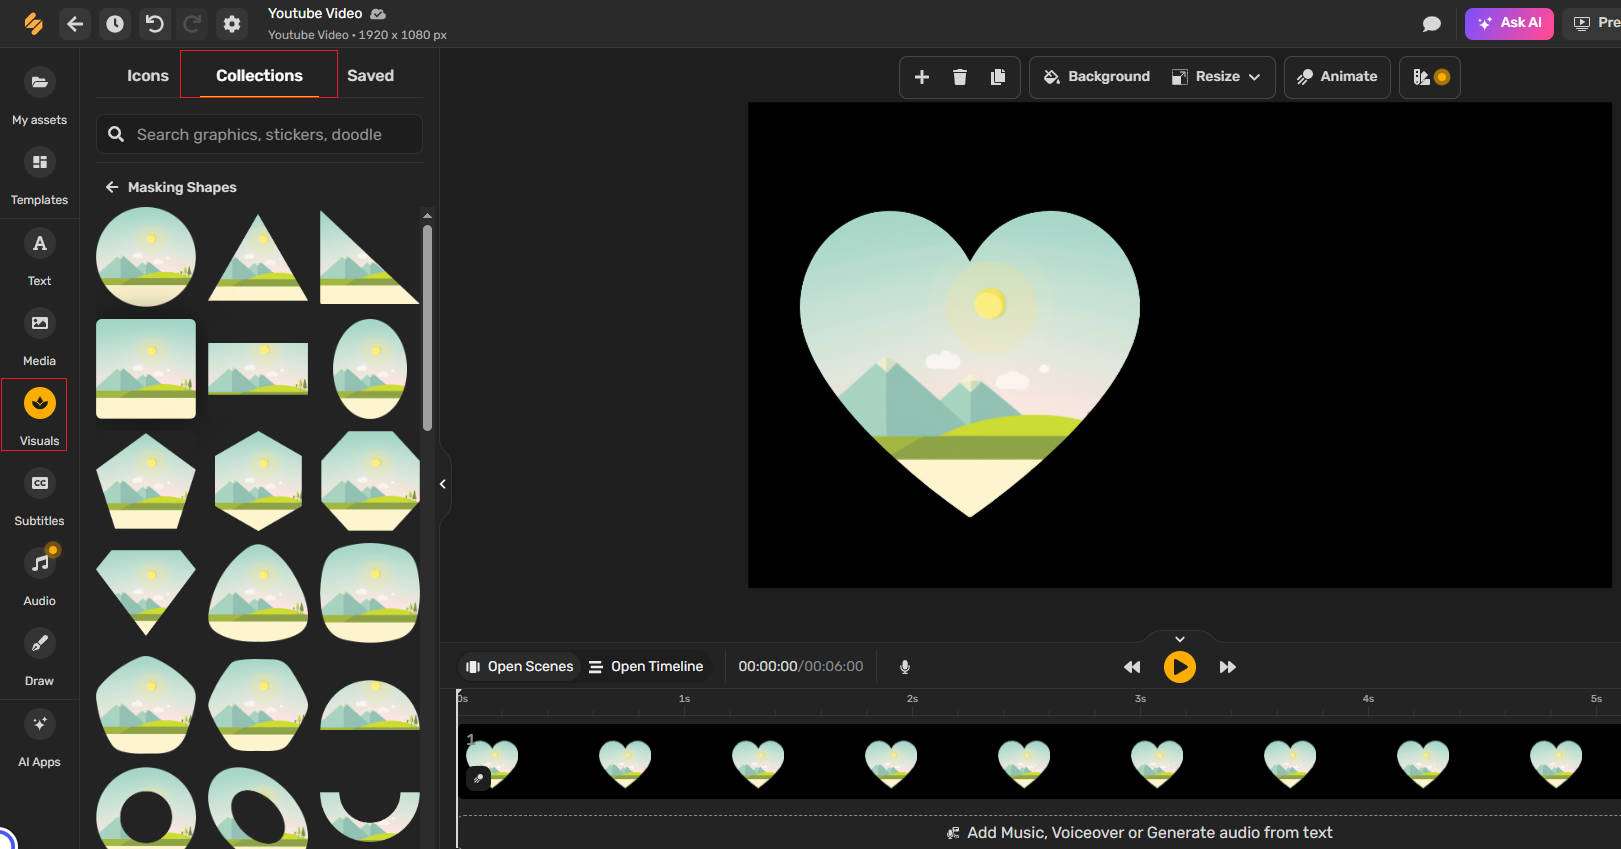Open the Resize dropdown

[x=1216, y=77]
